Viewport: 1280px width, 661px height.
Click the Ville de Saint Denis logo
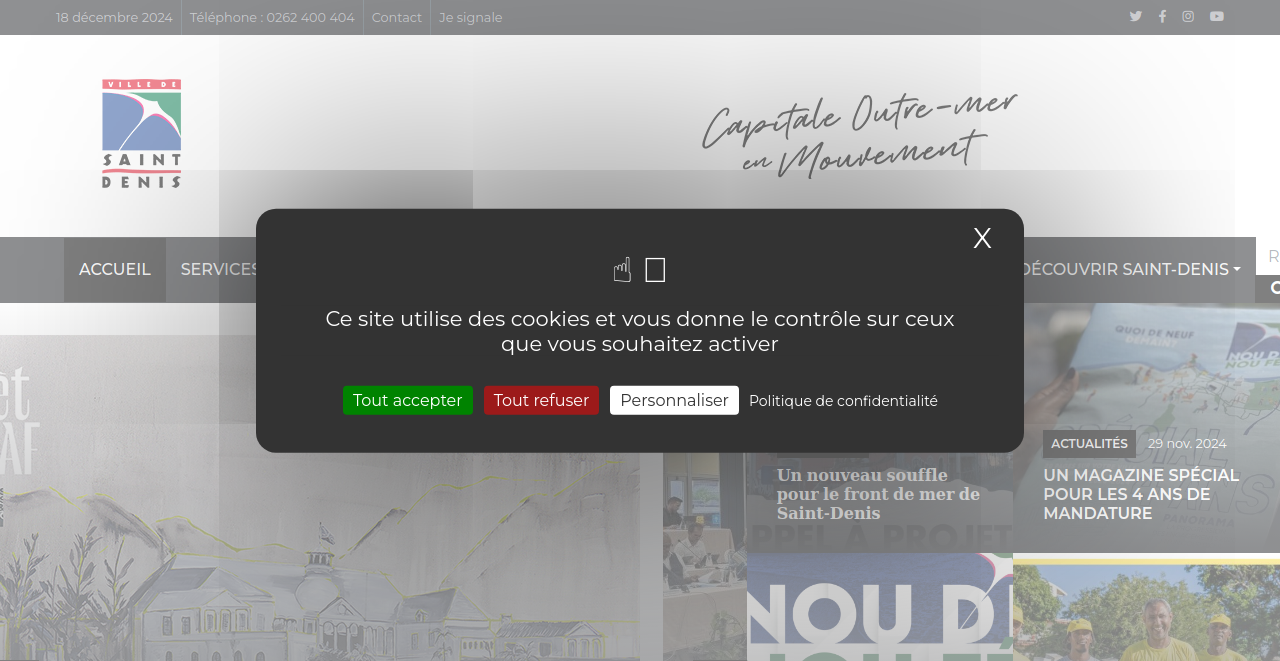click(141, 134)
